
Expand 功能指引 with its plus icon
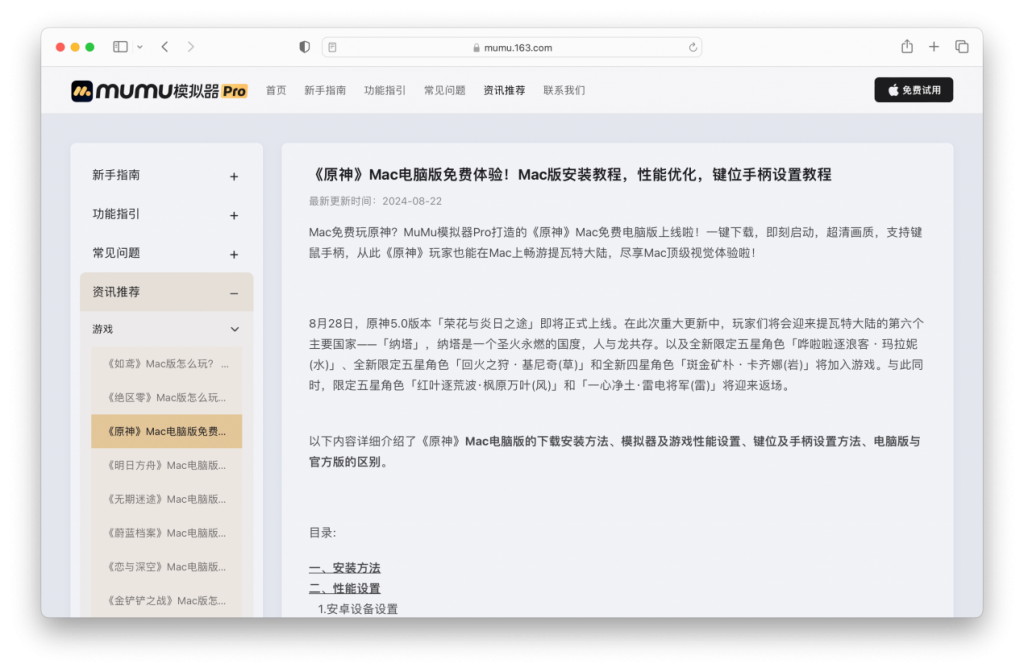[234, 216]
